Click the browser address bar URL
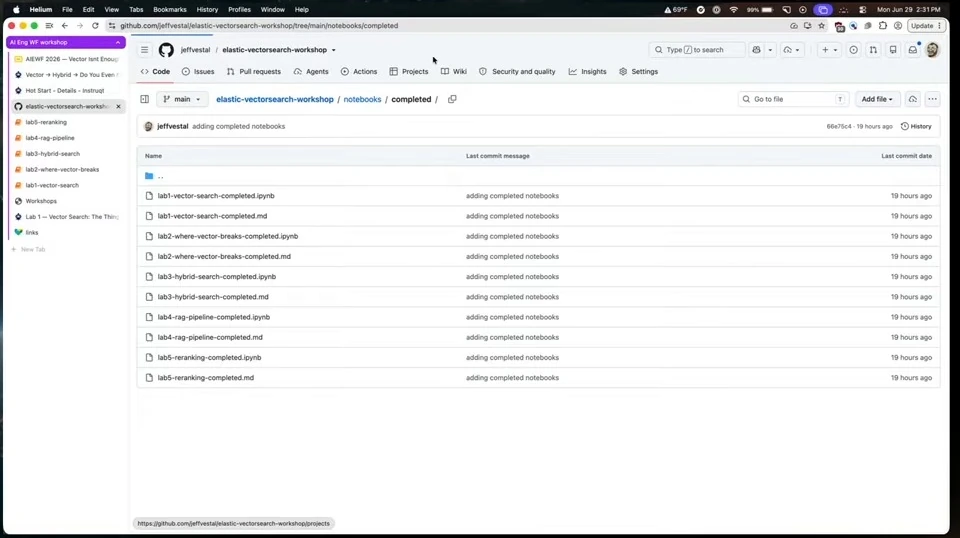The image size is (960, 538). click(x=259, y=26)
